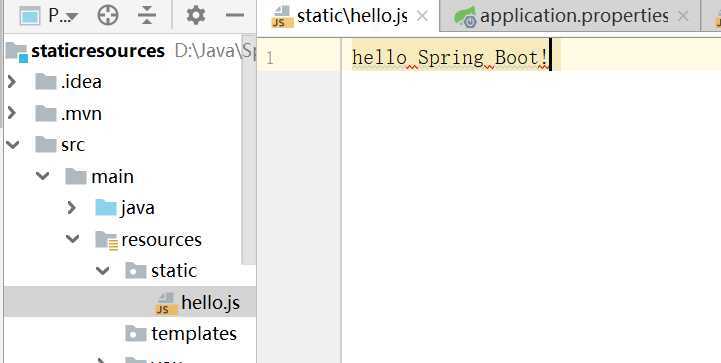This screenshot has height=363, width=721.
Task: Expand the .mvn folder
Action: click(x=12, y=113)
